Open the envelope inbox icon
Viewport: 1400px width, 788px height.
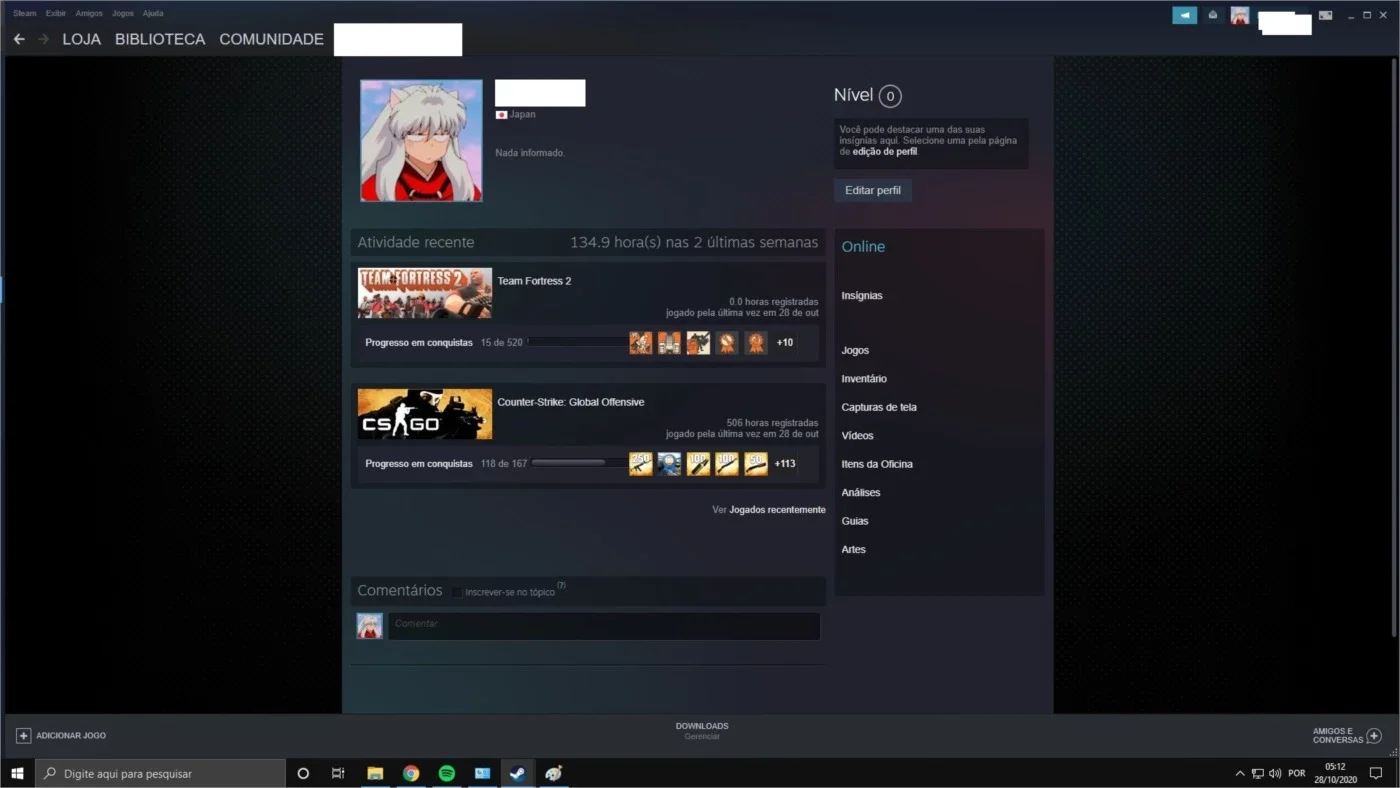pos(1213,15)
